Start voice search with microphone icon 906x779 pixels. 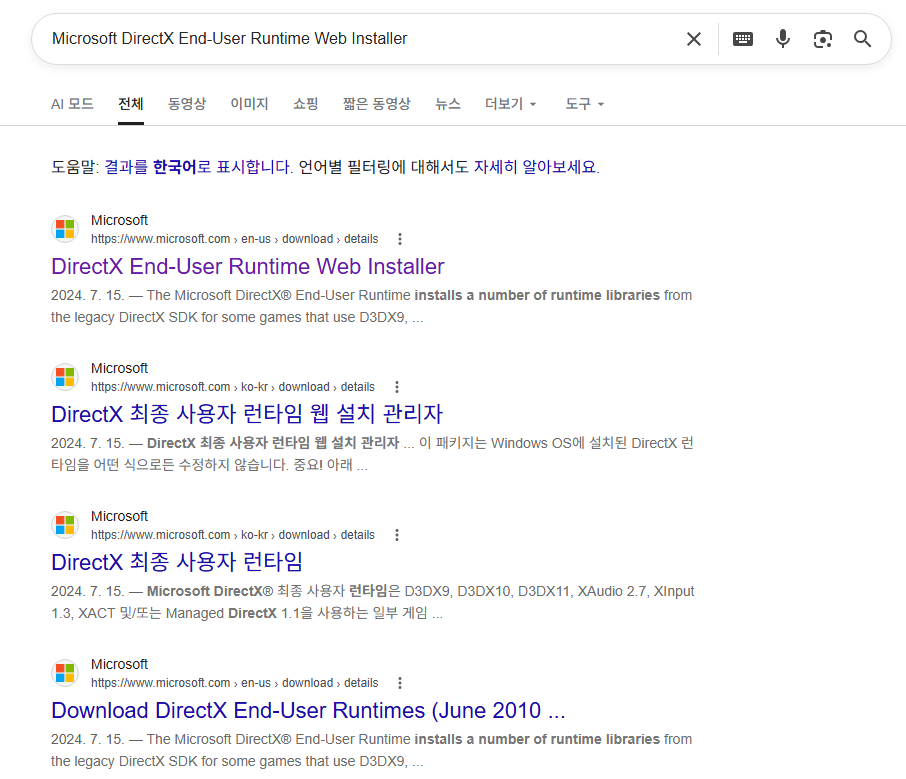pos(783,39)
